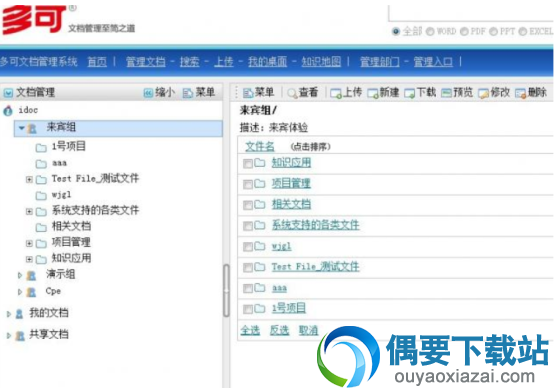The image size is (560, 388).
Task: Select the PDF search radio button
Action: (464, 31)
